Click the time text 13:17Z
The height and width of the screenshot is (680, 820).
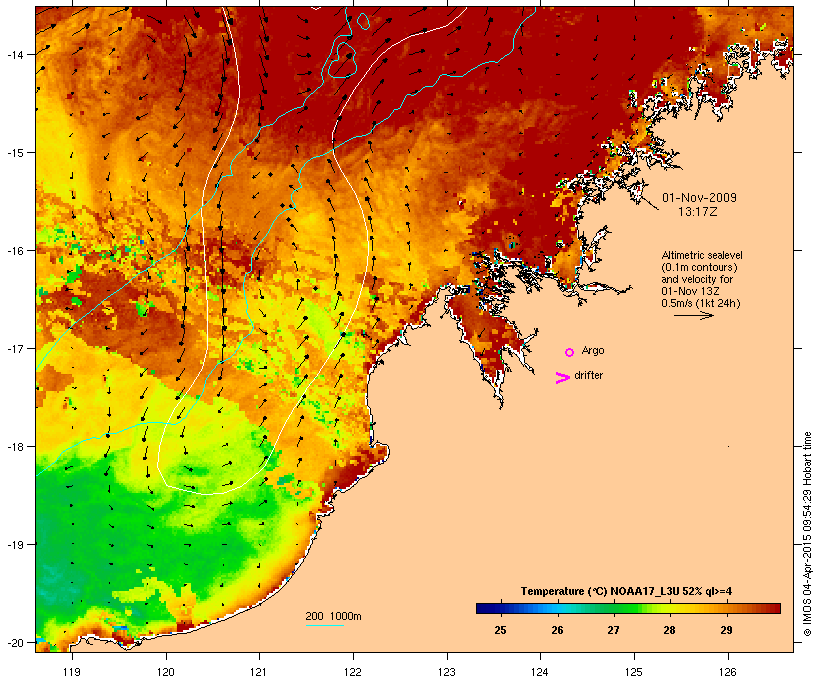coord(698,212)
